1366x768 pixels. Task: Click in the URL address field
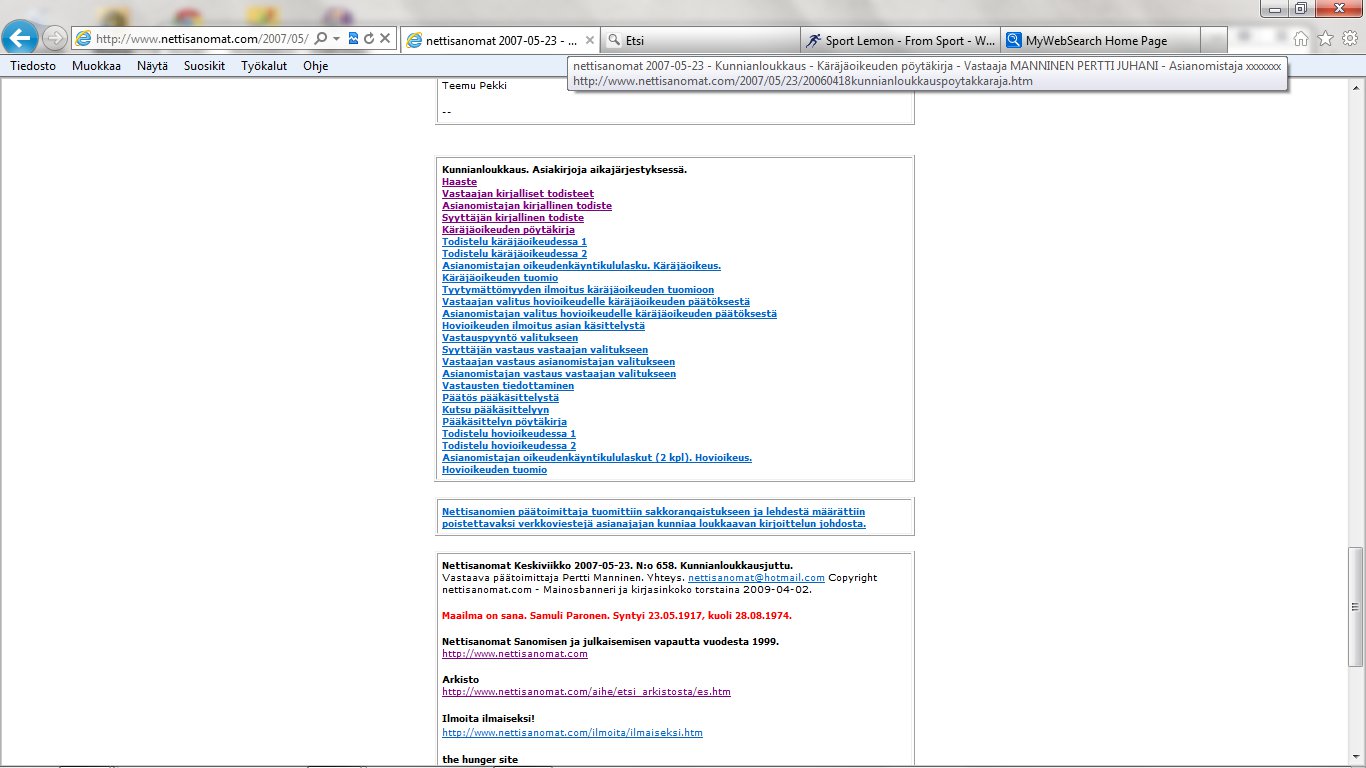coord(200,39)
